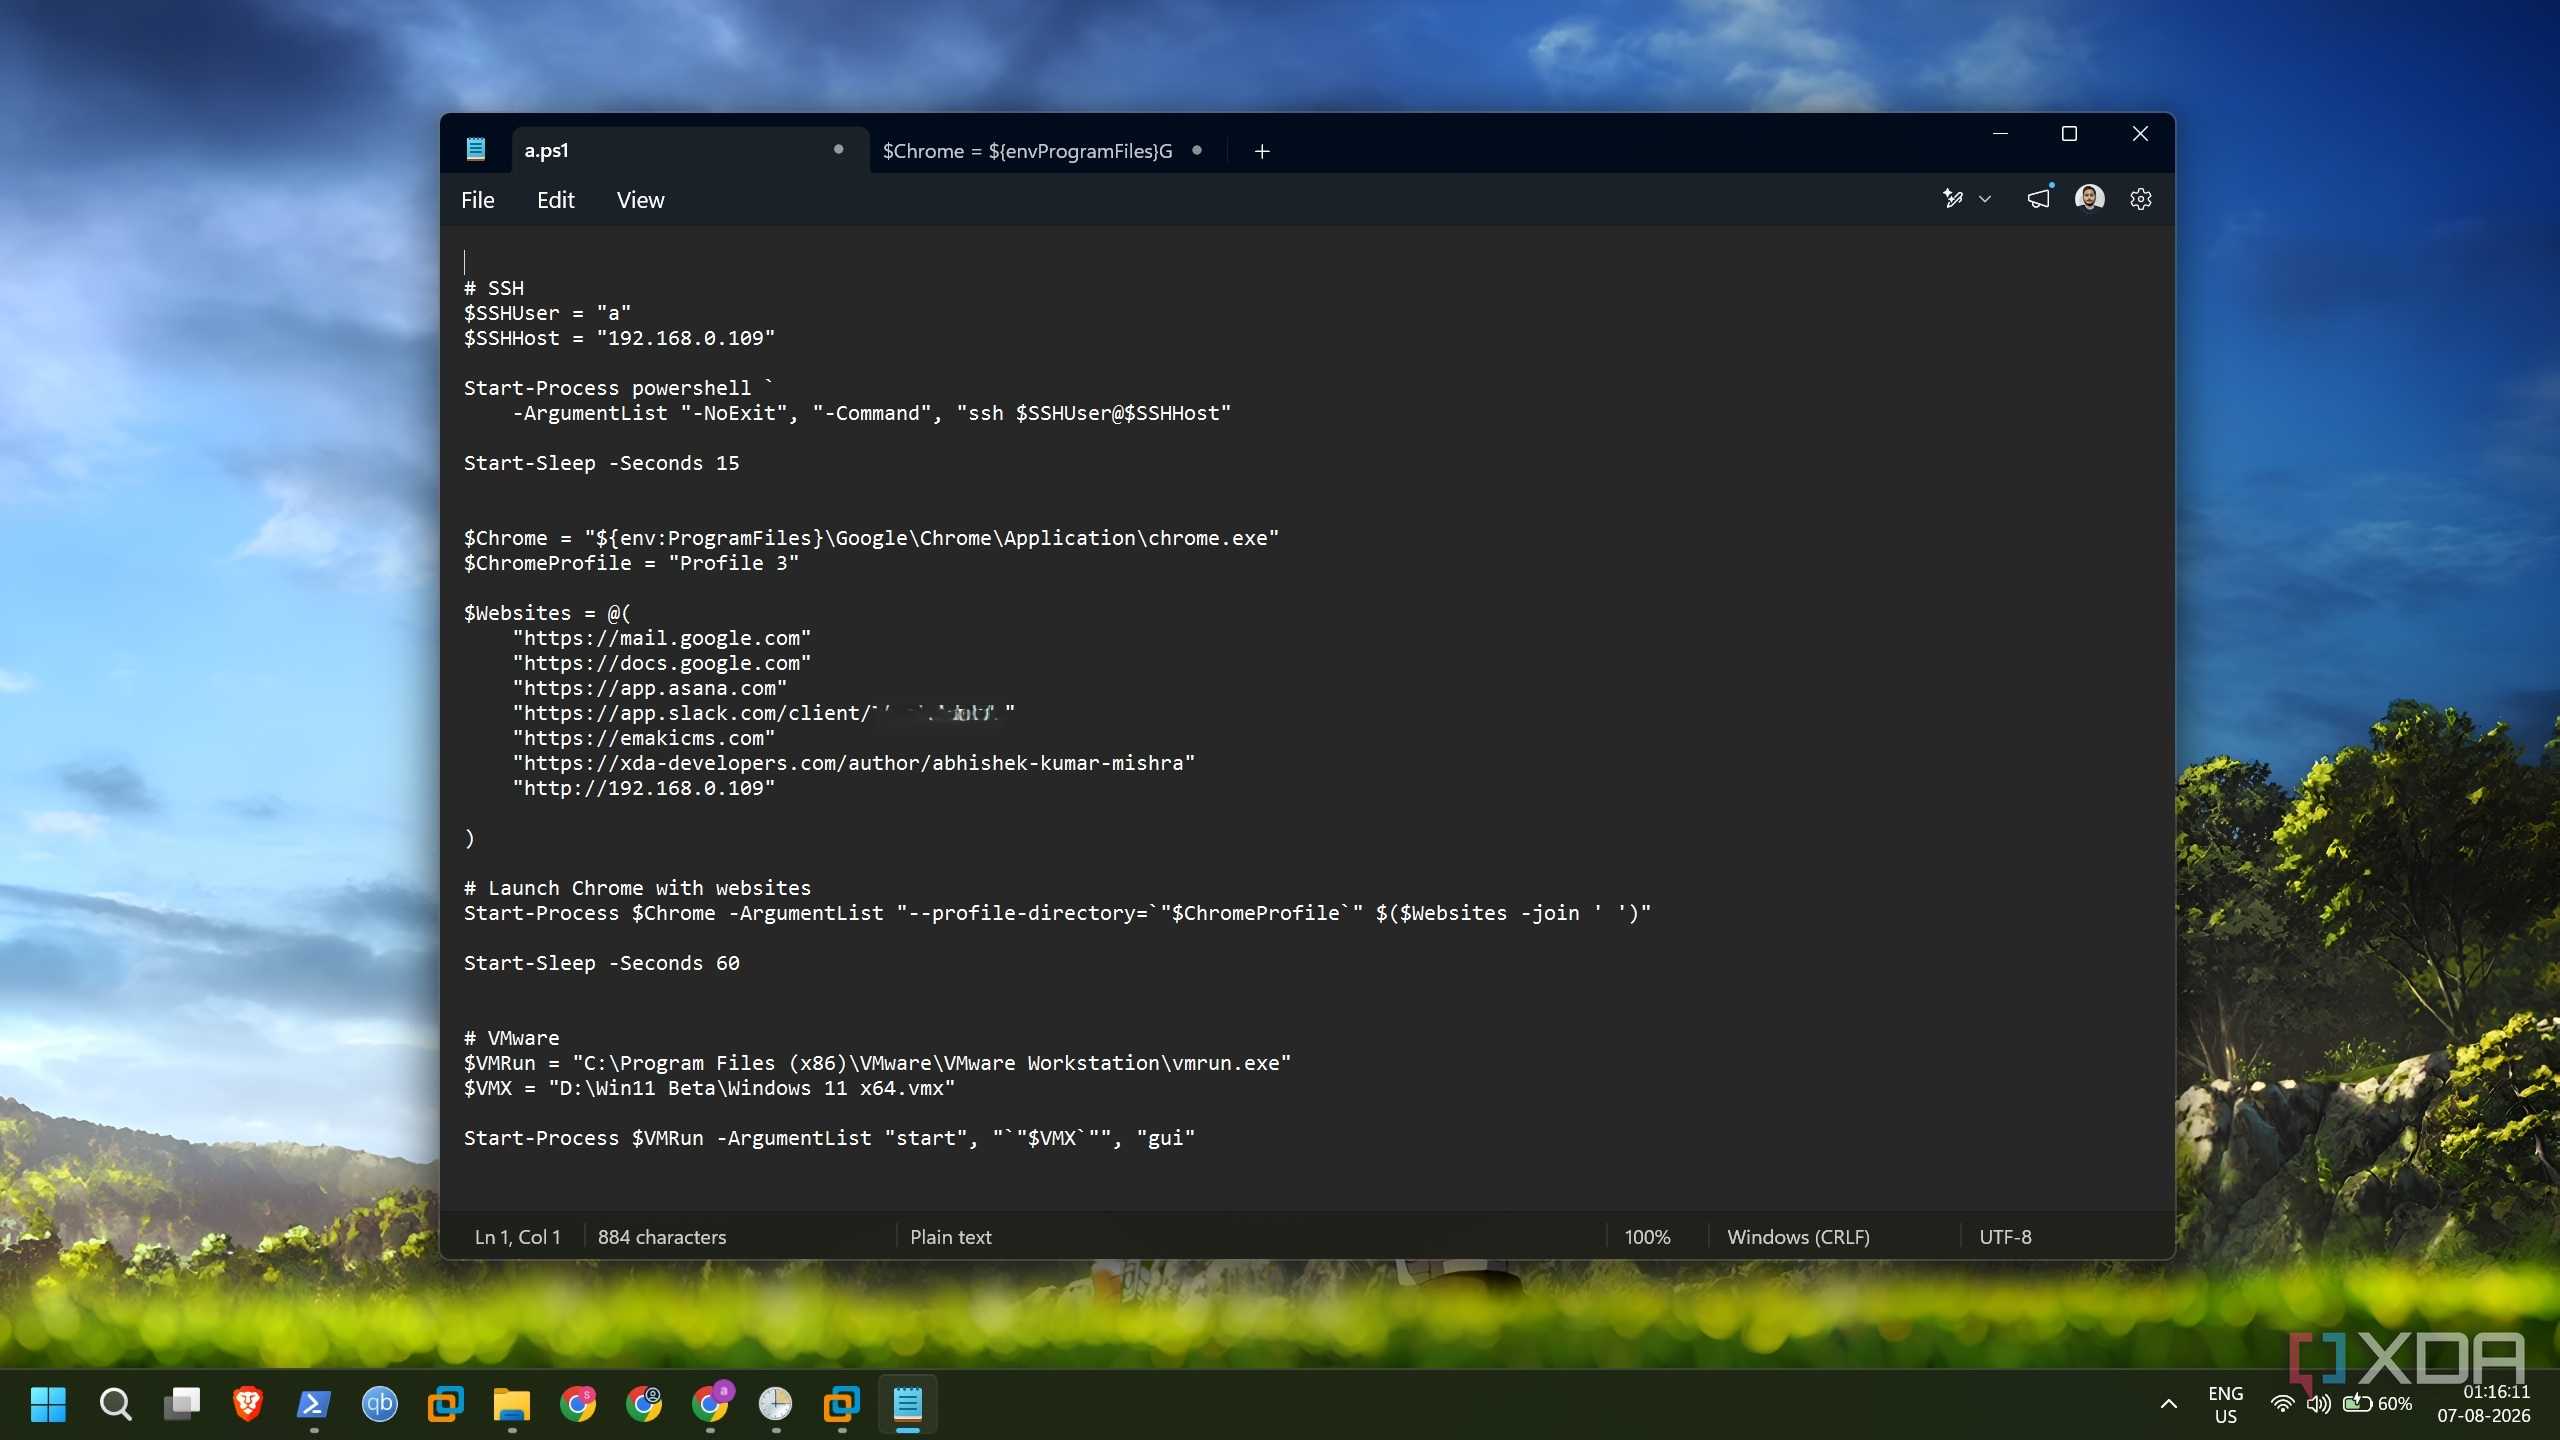
Task: Open VMware icon next to Notepad on taskbar
Action: pyautogui.click(x=841, y=1404)
